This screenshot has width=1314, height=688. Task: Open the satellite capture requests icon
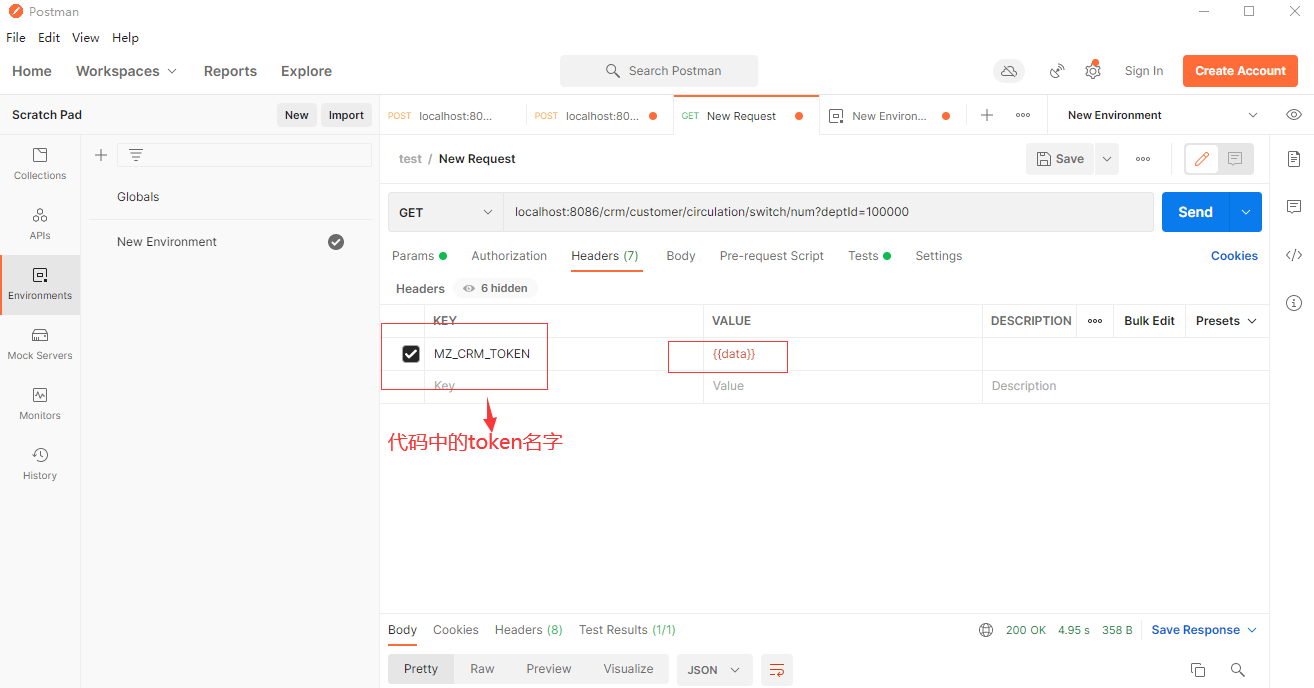point(1057,71)
